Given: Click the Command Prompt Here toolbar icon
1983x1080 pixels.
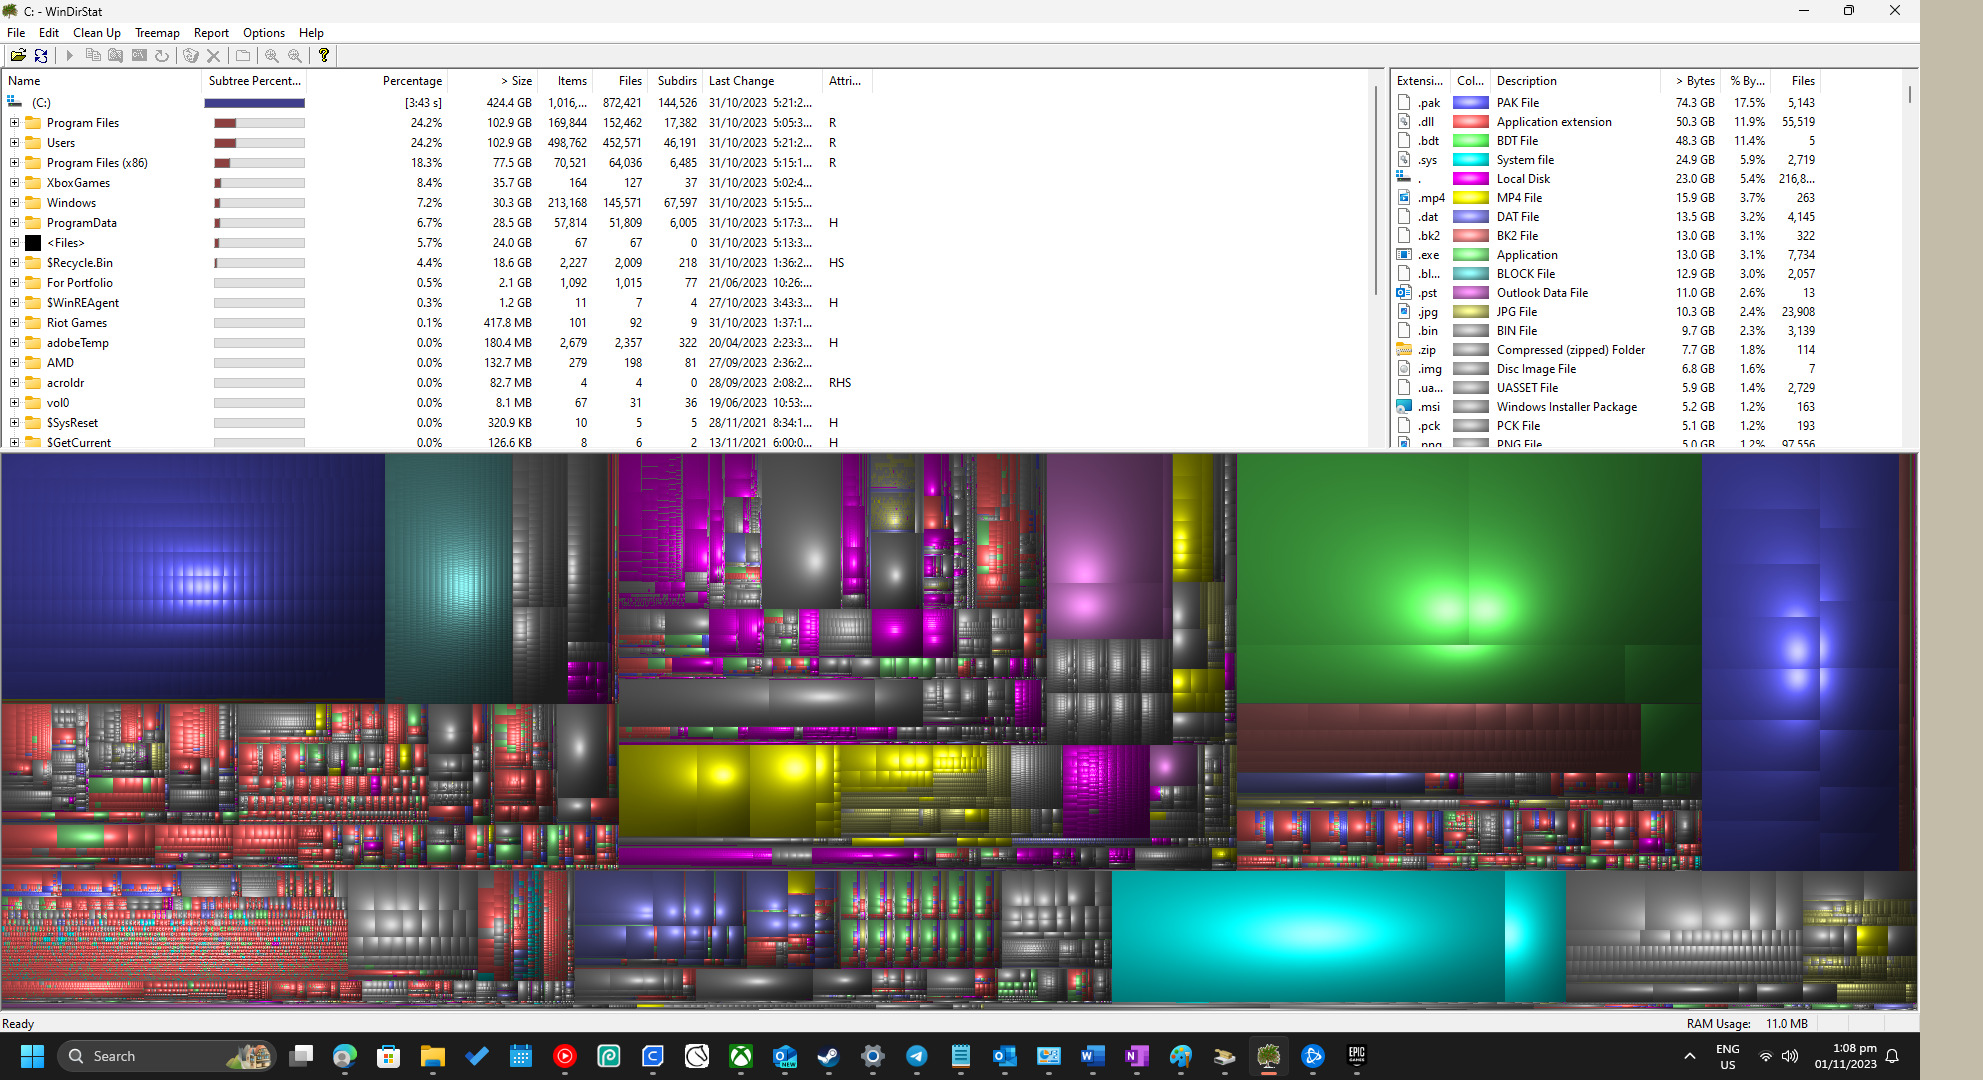Looking at the screenshot, I should tap(139, 56).
